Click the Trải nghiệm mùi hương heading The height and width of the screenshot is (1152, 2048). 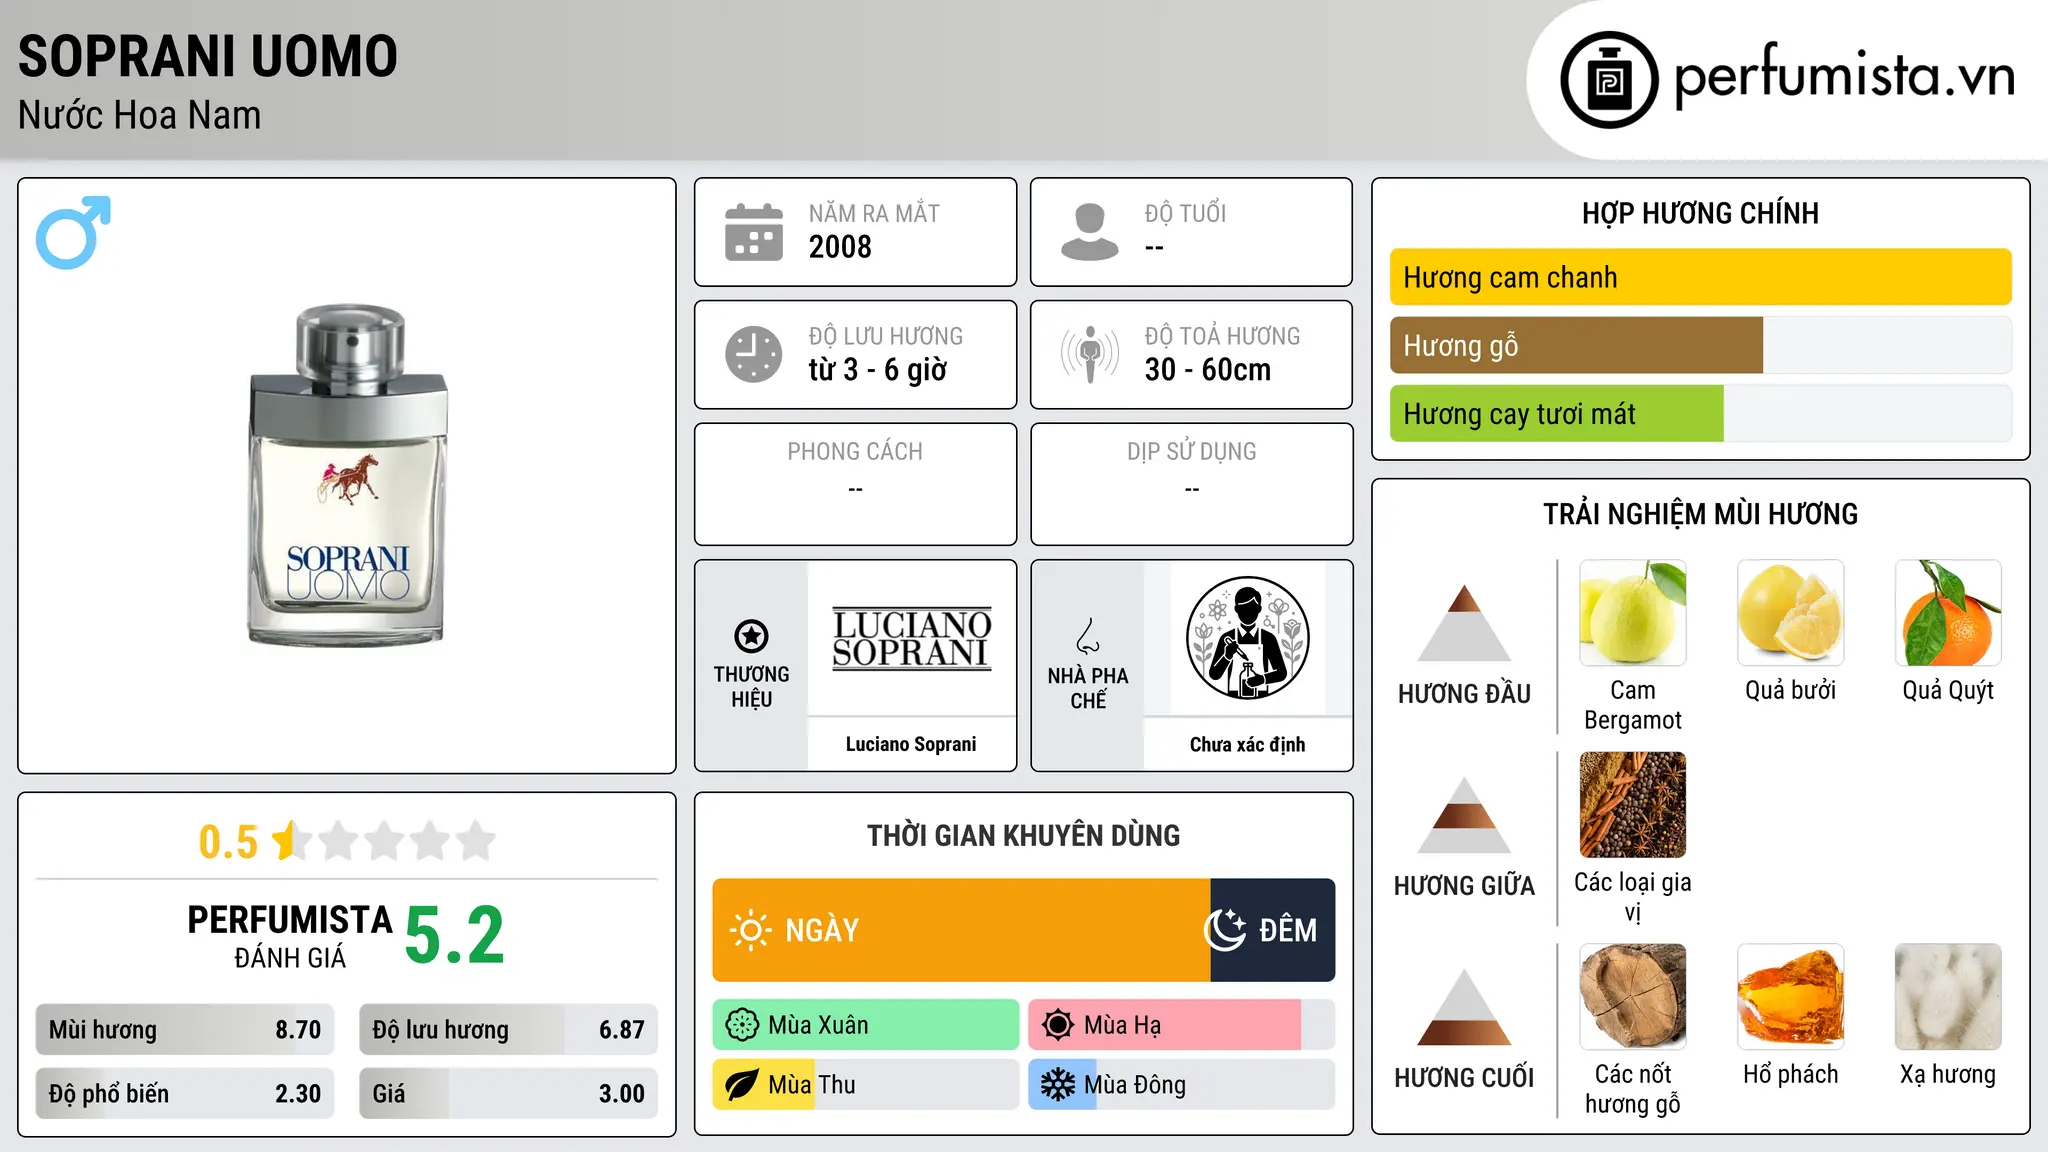click(1700, 514)
